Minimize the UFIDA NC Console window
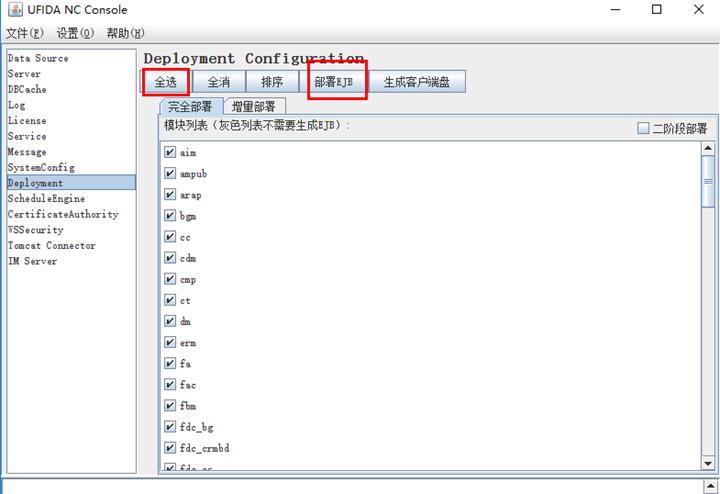This screenshot has height=494, width=720. coord(615,9)
